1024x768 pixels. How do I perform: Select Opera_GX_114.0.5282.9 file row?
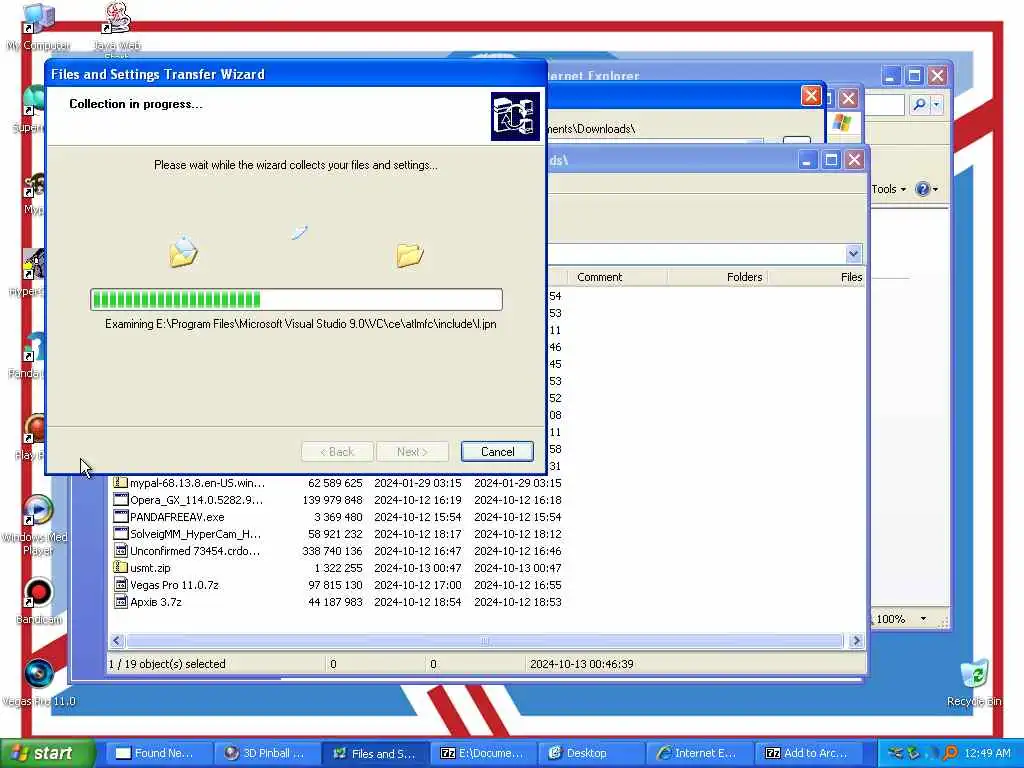coord(337,500)
